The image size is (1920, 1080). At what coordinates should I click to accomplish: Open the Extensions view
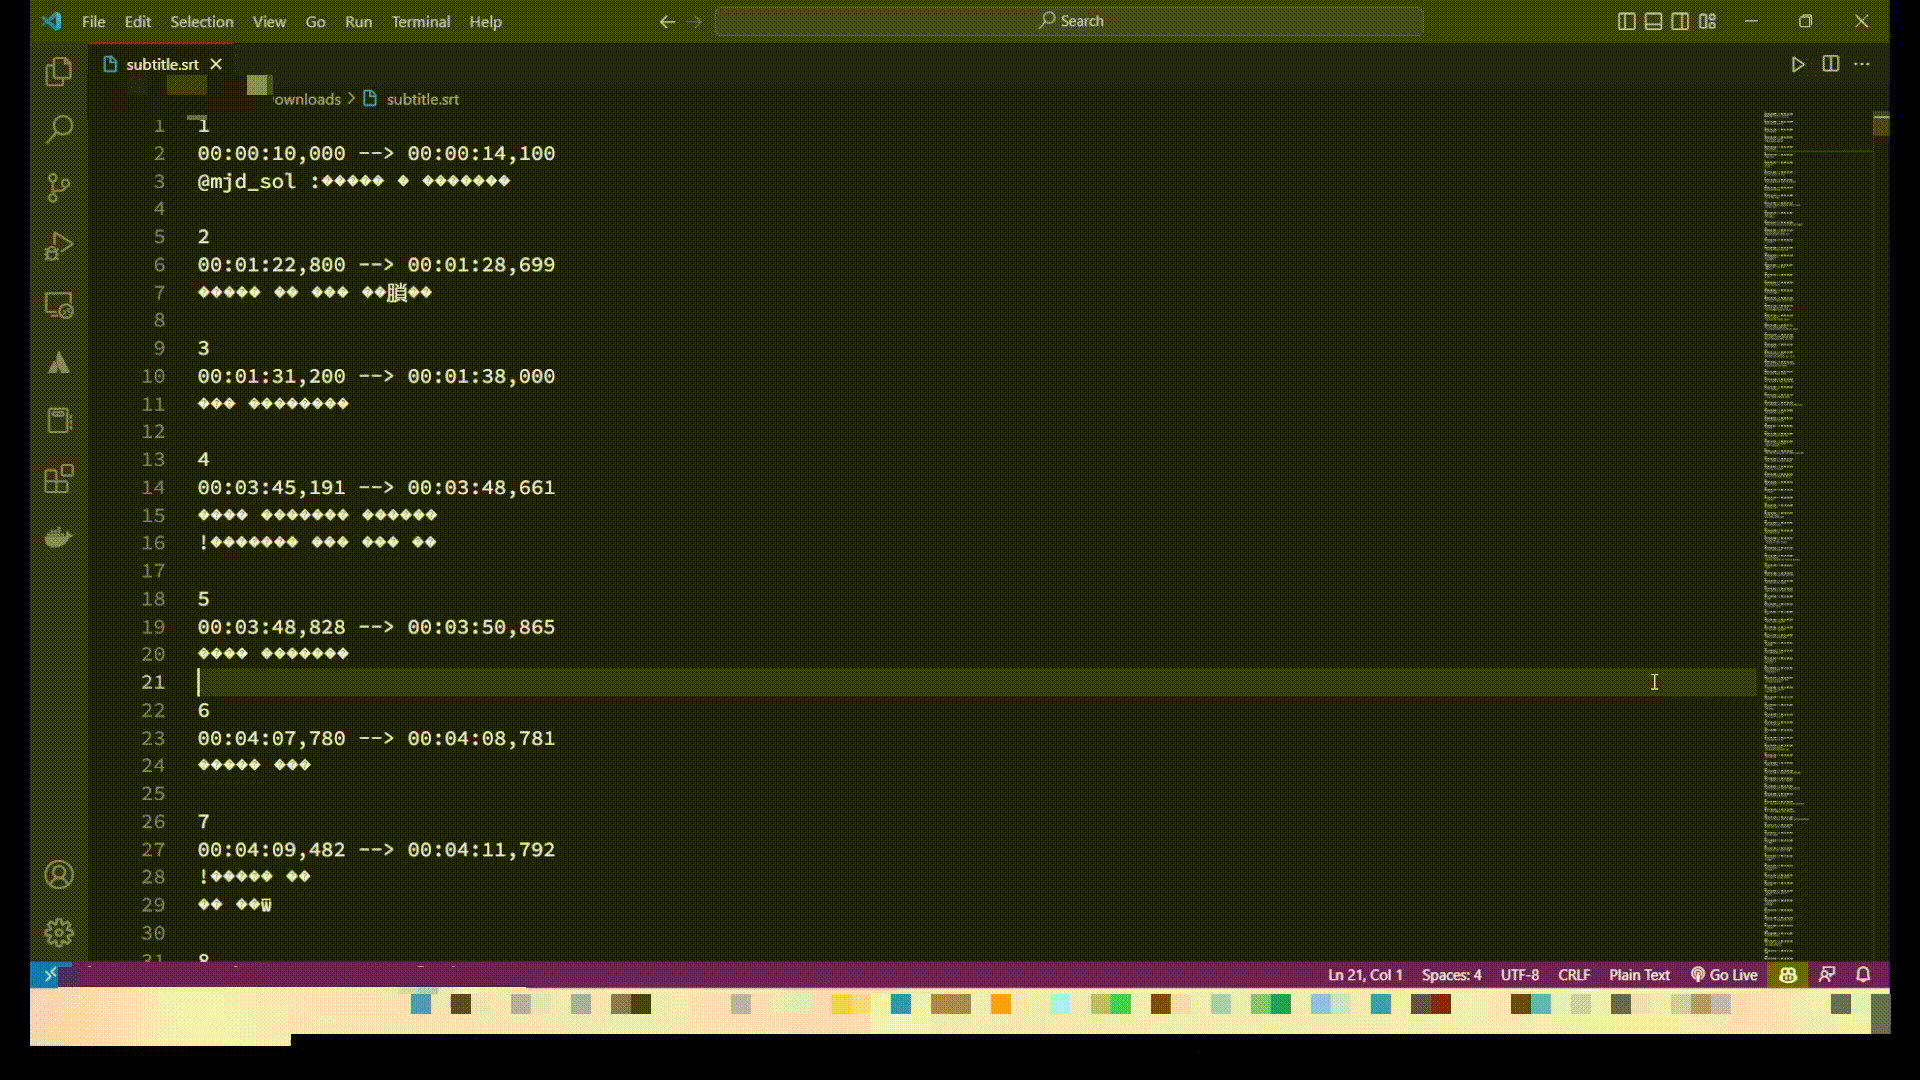[59, 479]
